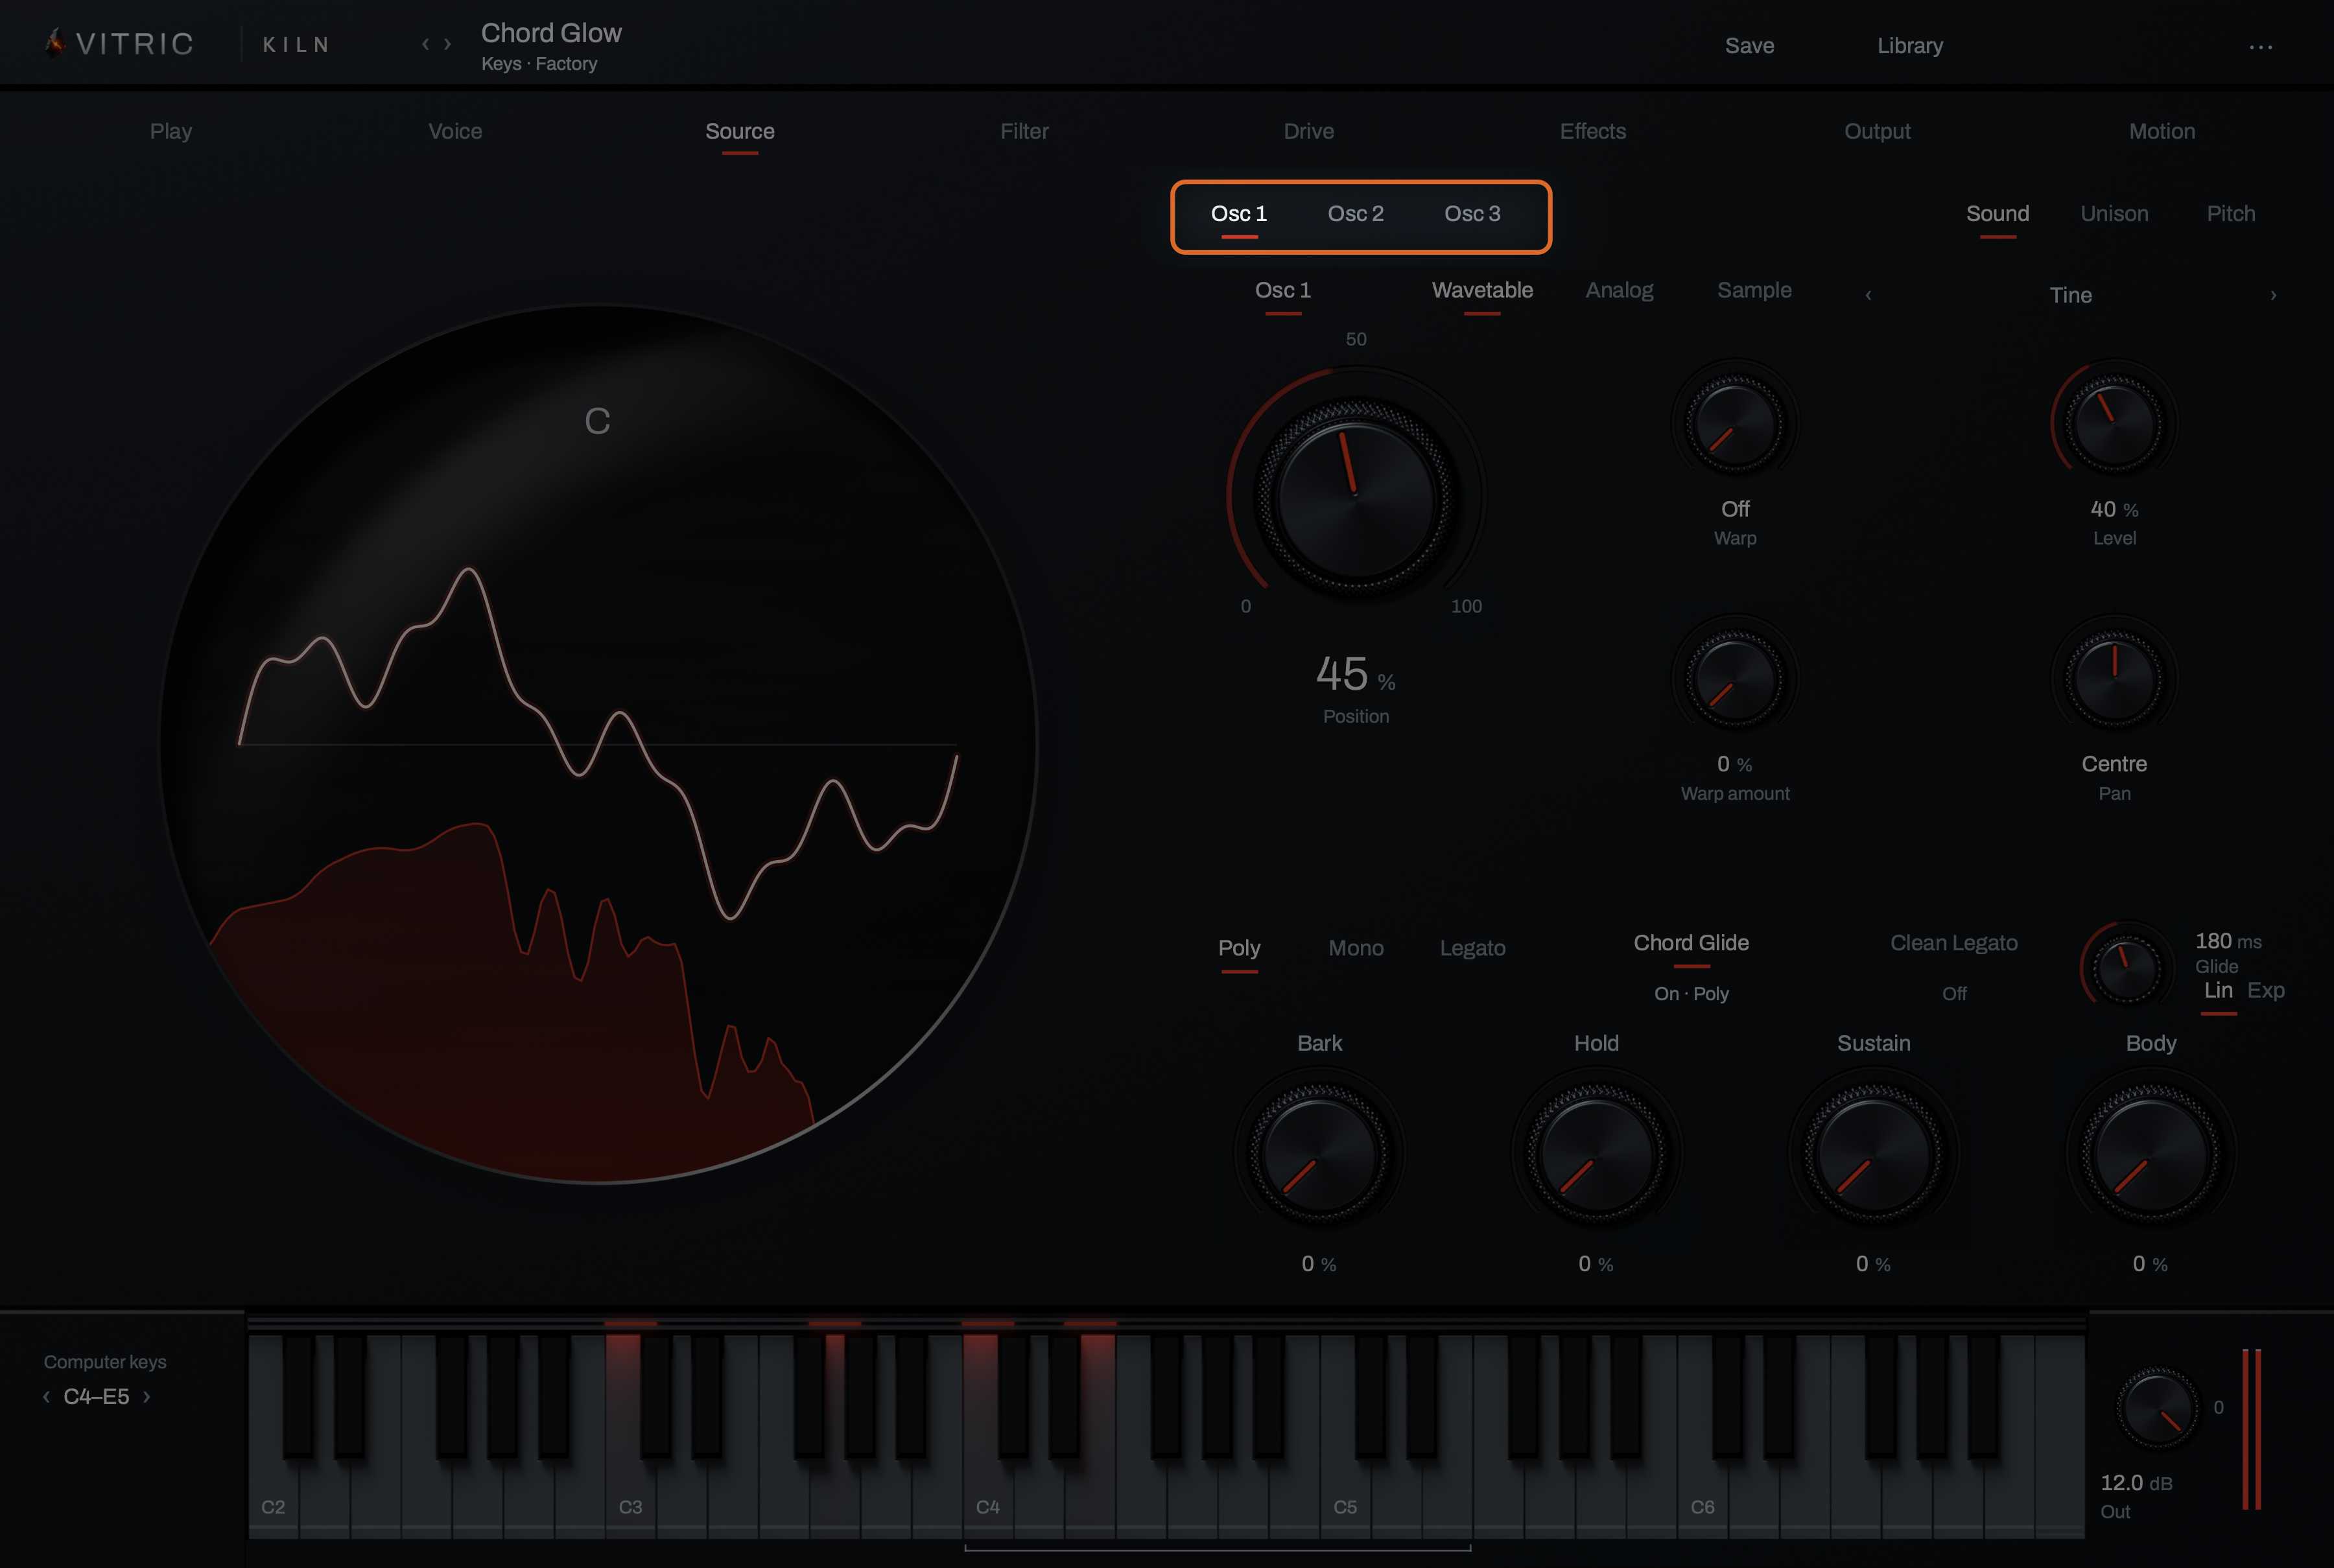2334x1568 pixels.
Task: Click the Glide time knob
Action: [2127, 967]
